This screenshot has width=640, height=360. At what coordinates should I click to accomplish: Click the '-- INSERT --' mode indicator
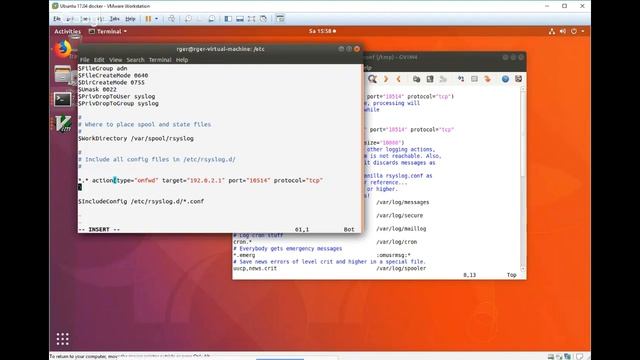[x=99, y=229]
